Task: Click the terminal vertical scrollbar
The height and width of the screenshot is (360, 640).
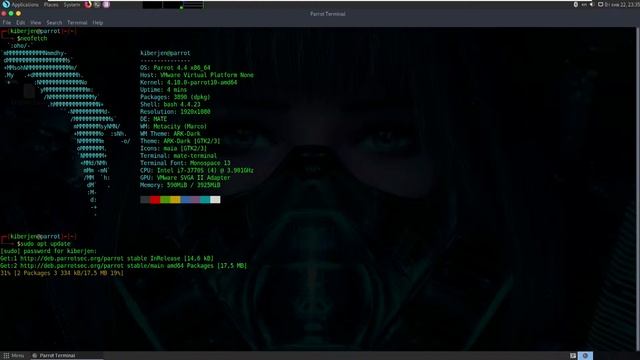Action: click(x=637, y=188)
